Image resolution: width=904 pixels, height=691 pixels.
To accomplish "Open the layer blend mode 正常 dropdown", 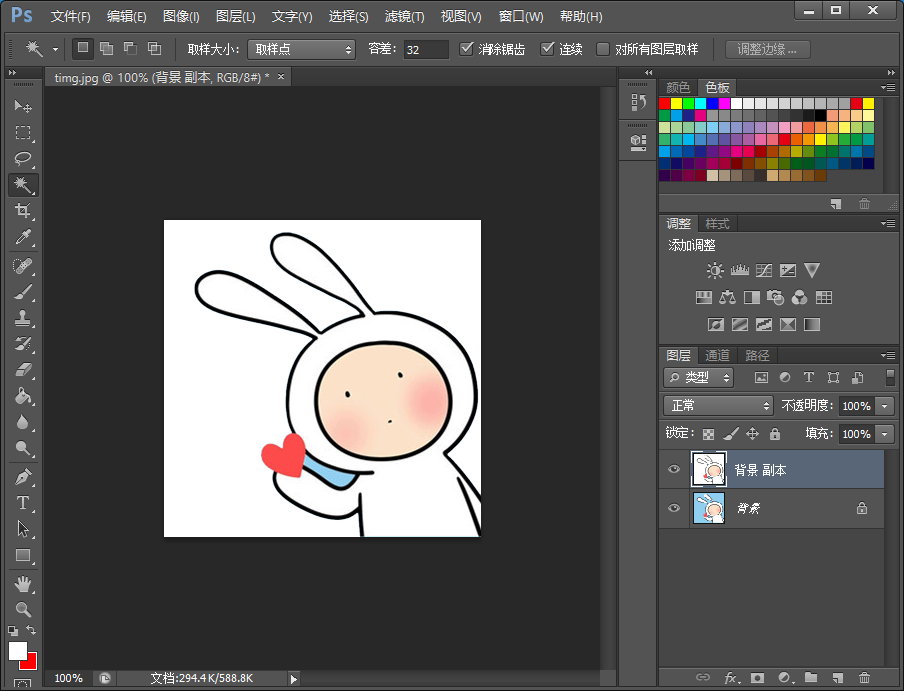I will 718,406.
